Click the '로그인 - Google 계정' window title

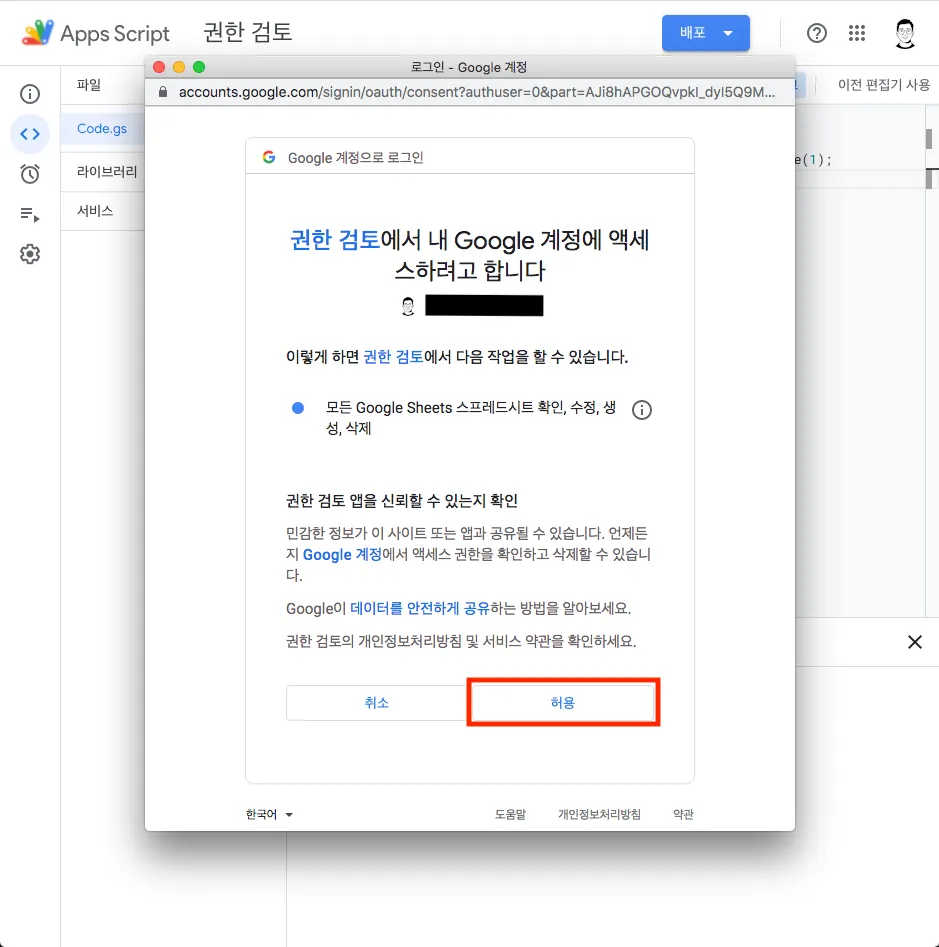point(469,67)
